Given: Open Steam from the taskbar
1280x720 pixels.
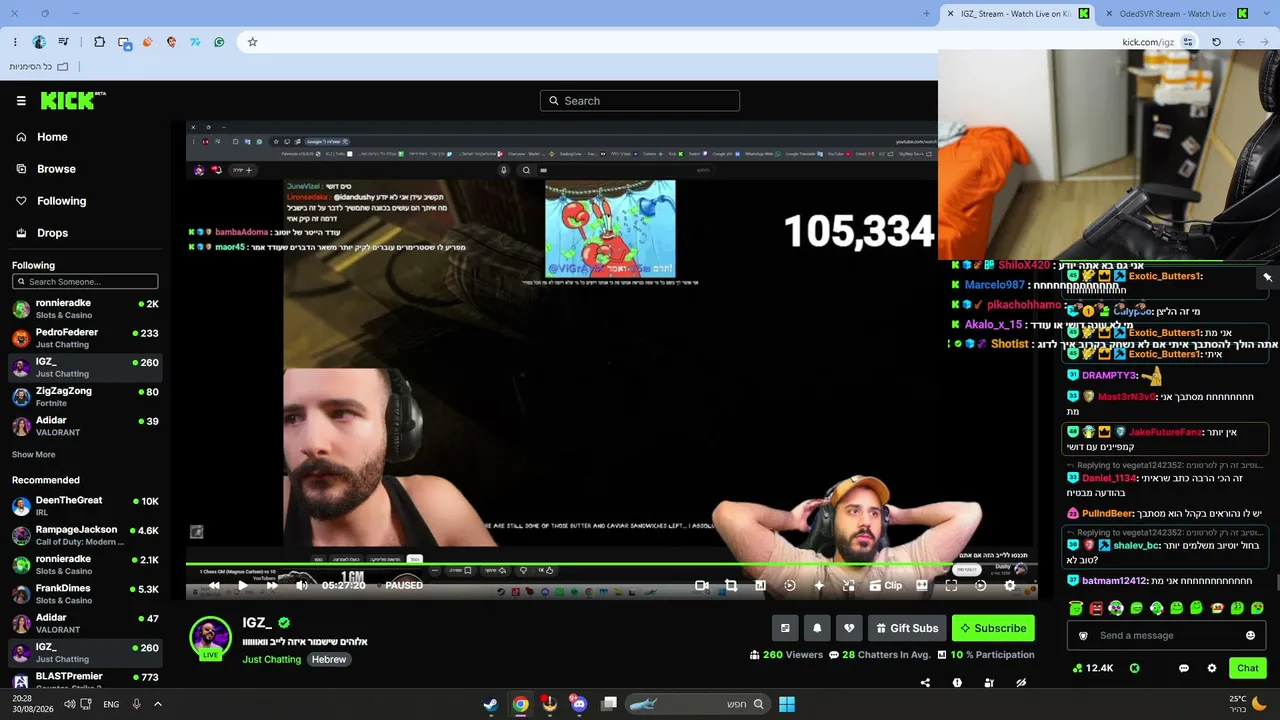Looking at the screenshot, I should (491, 704).
